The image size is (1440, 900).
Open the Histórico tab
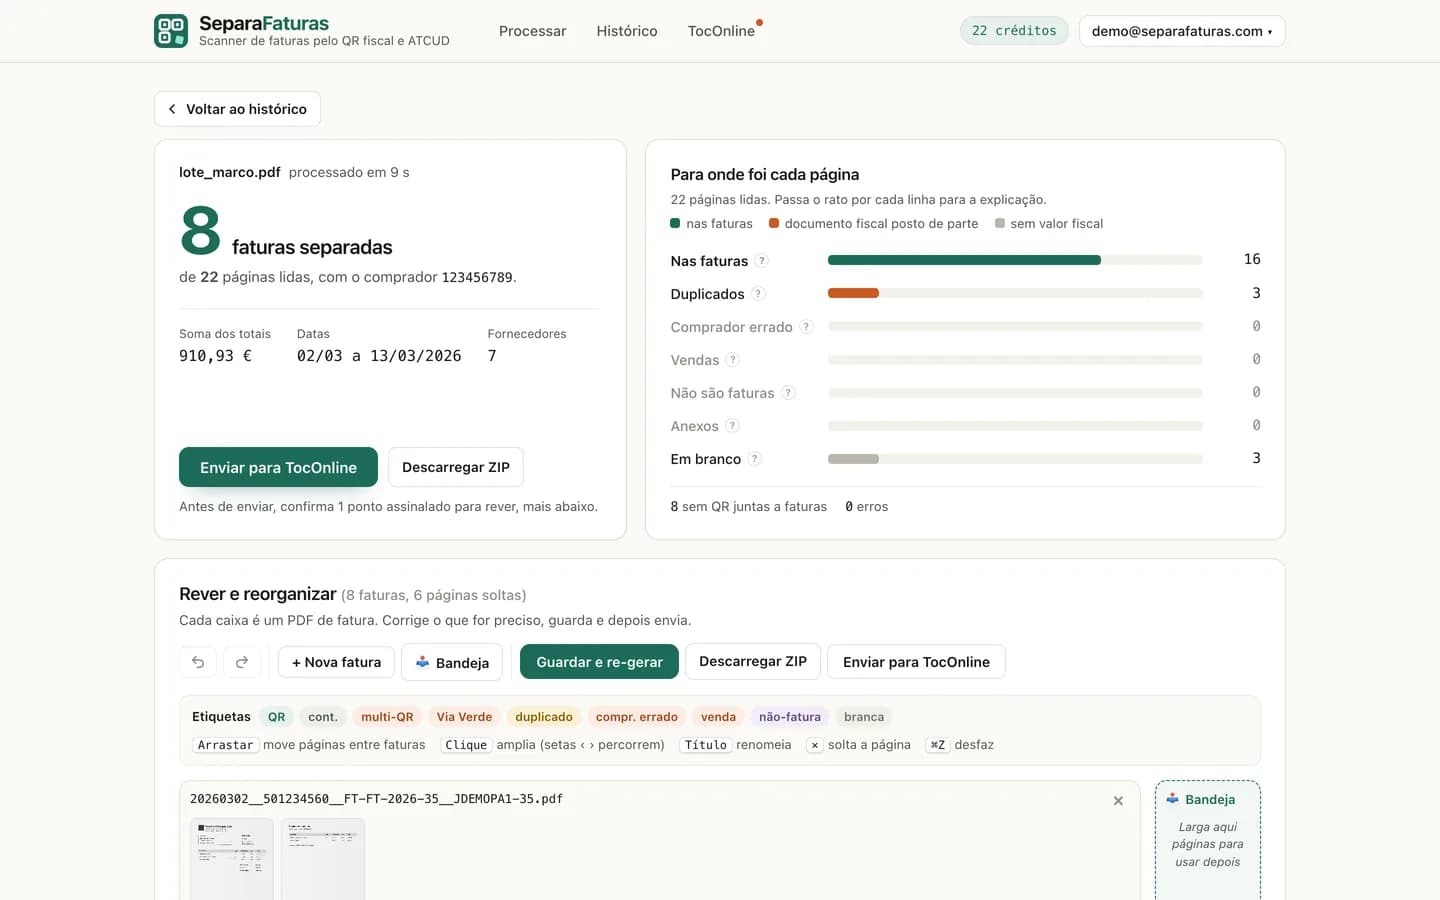click(x=627, y=31)
